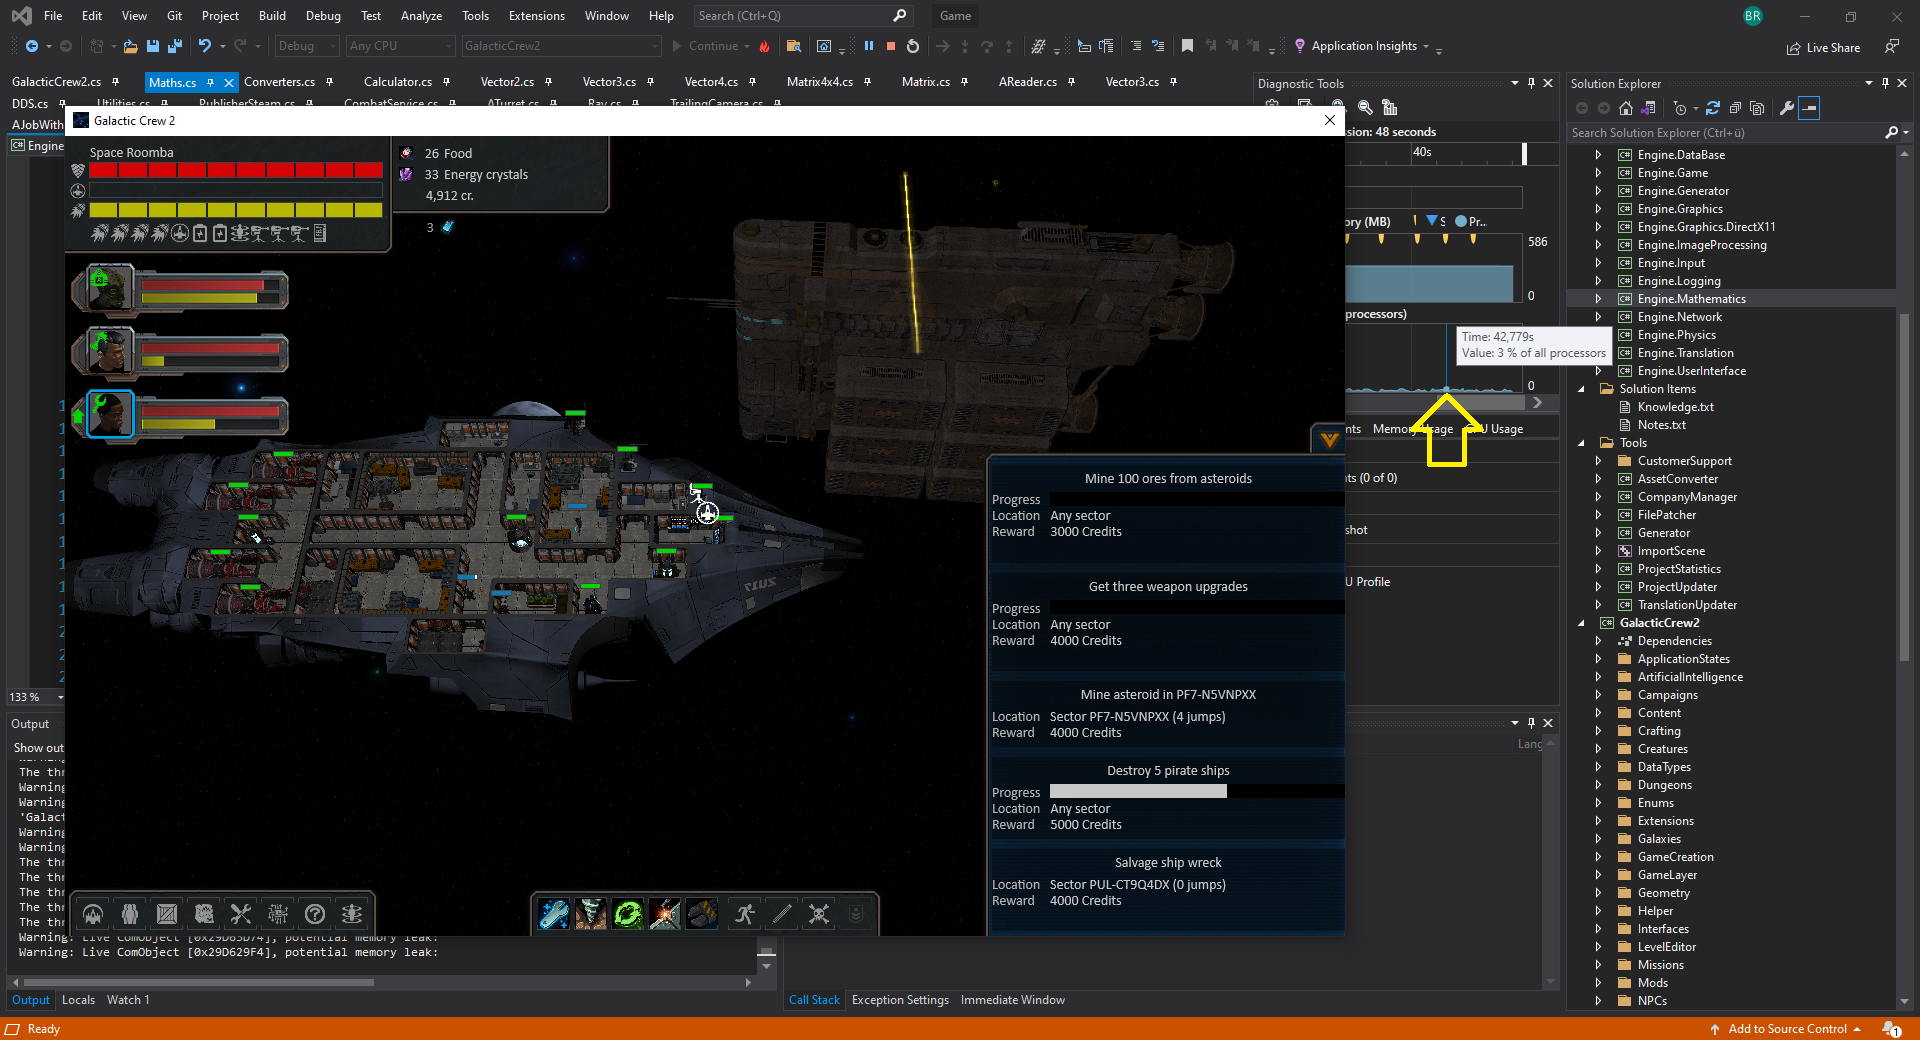The height and width of the screenshot is (1040, 1920).
Task: Click the skull and crossbones icon in game
Action: pos(819,914)
